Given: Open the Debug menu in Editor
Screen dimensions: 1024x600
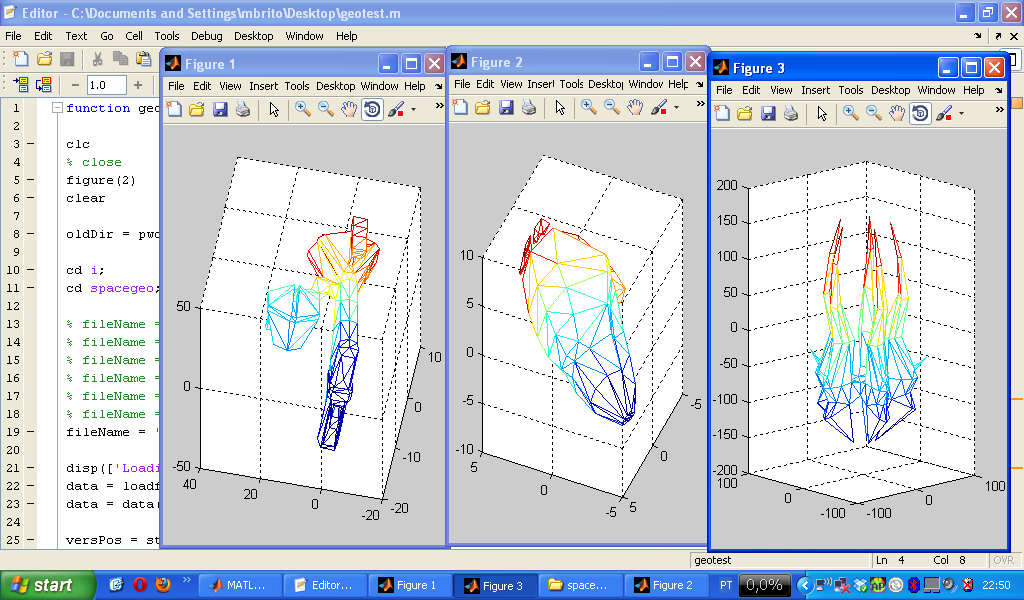Looking at the screenshot, I should tap(206, 36).
